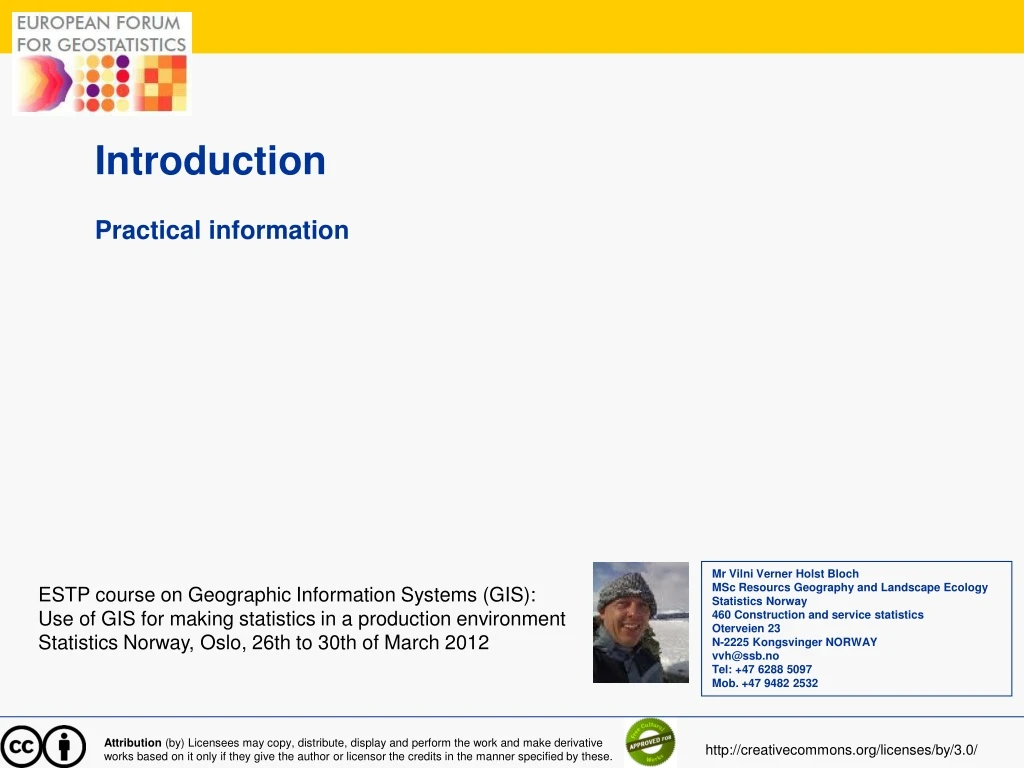The image size is (1024, 768).
Task: Click the green Approved for Free Cultural Works badge
Action: point(650,743)
